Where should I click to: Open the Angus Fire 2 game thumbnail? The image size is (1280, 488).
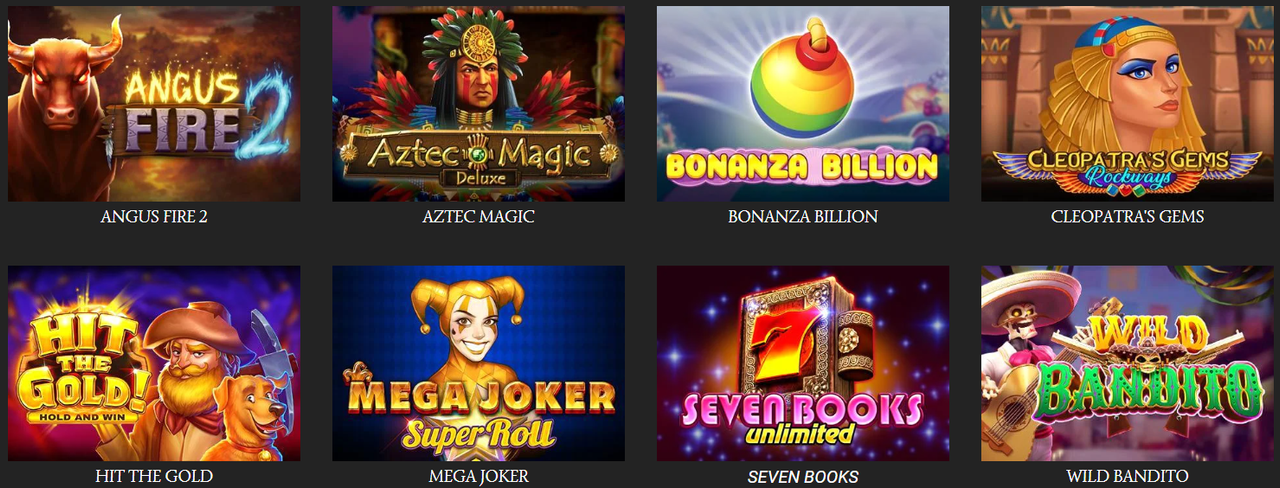tap(154, 104)
